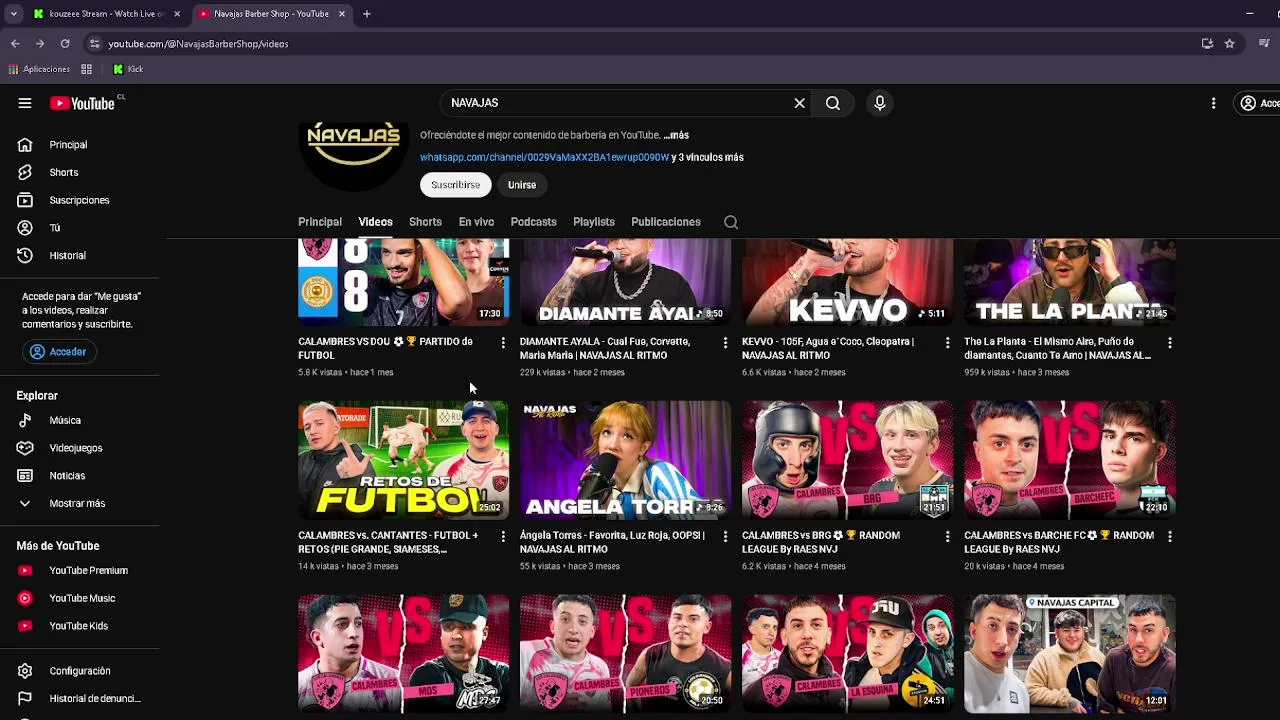Open CALAMBRES MDS video thumbnail
The height and width of the screenshot is (720, 1280).
tap(404, 654)
